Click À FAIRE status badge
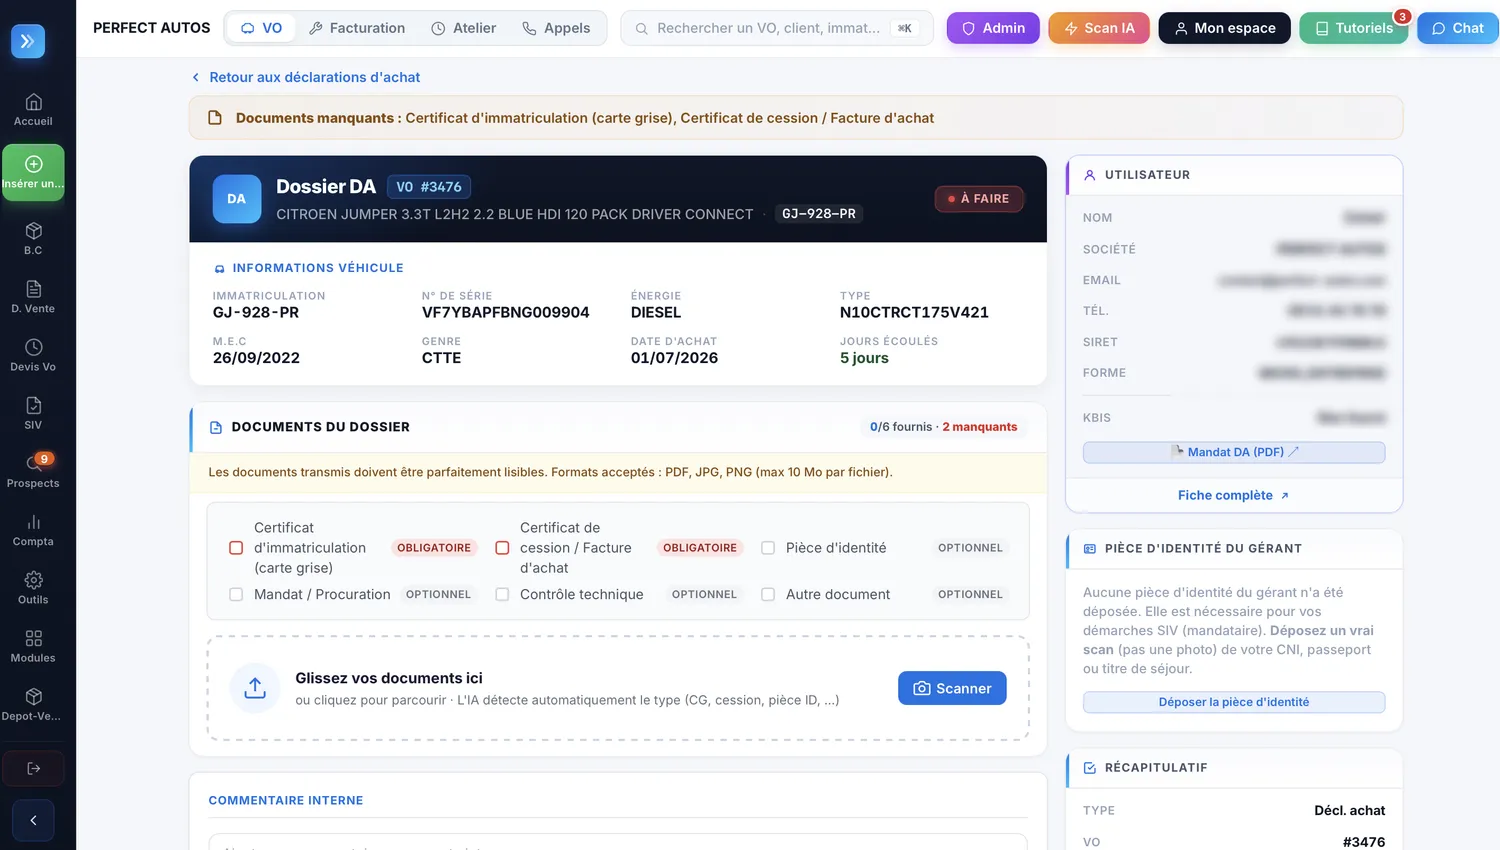 tap(979, 199)
